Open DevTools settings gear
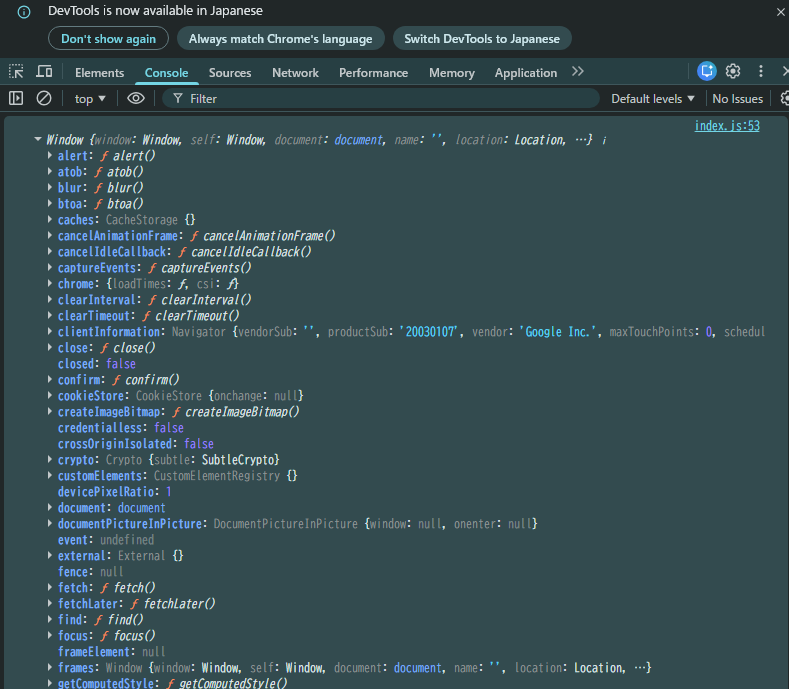Viewport: 789px width, 689px height. click(733, 71)
